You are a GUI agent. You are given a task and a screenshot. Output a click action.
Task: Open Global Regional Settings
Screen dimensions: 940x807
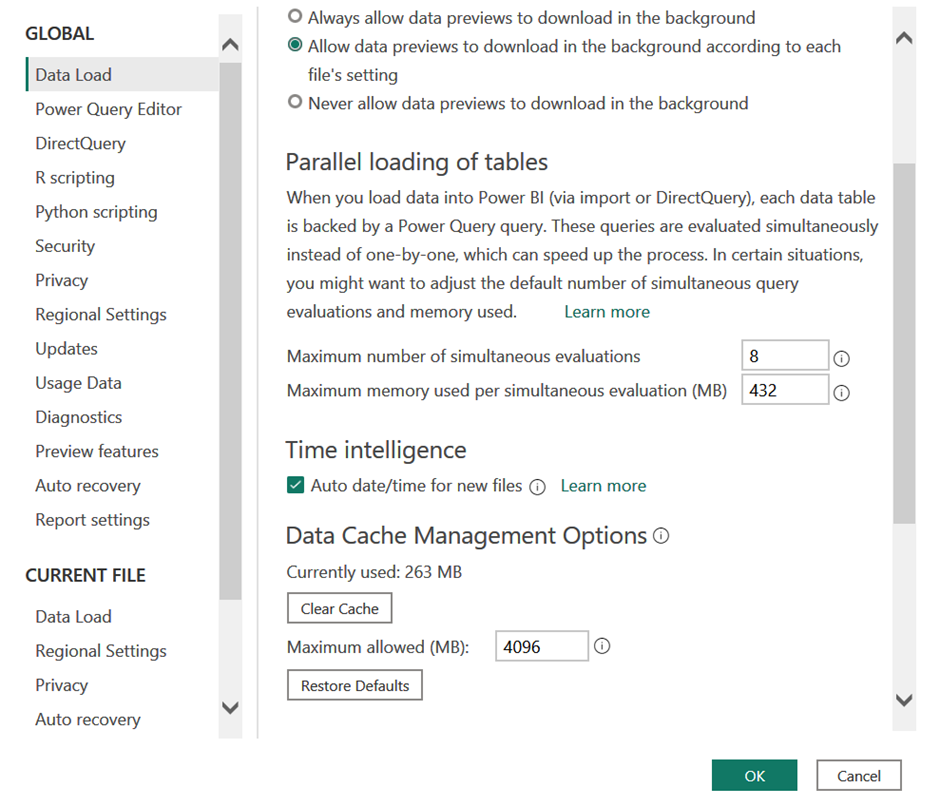coord(101,314)
